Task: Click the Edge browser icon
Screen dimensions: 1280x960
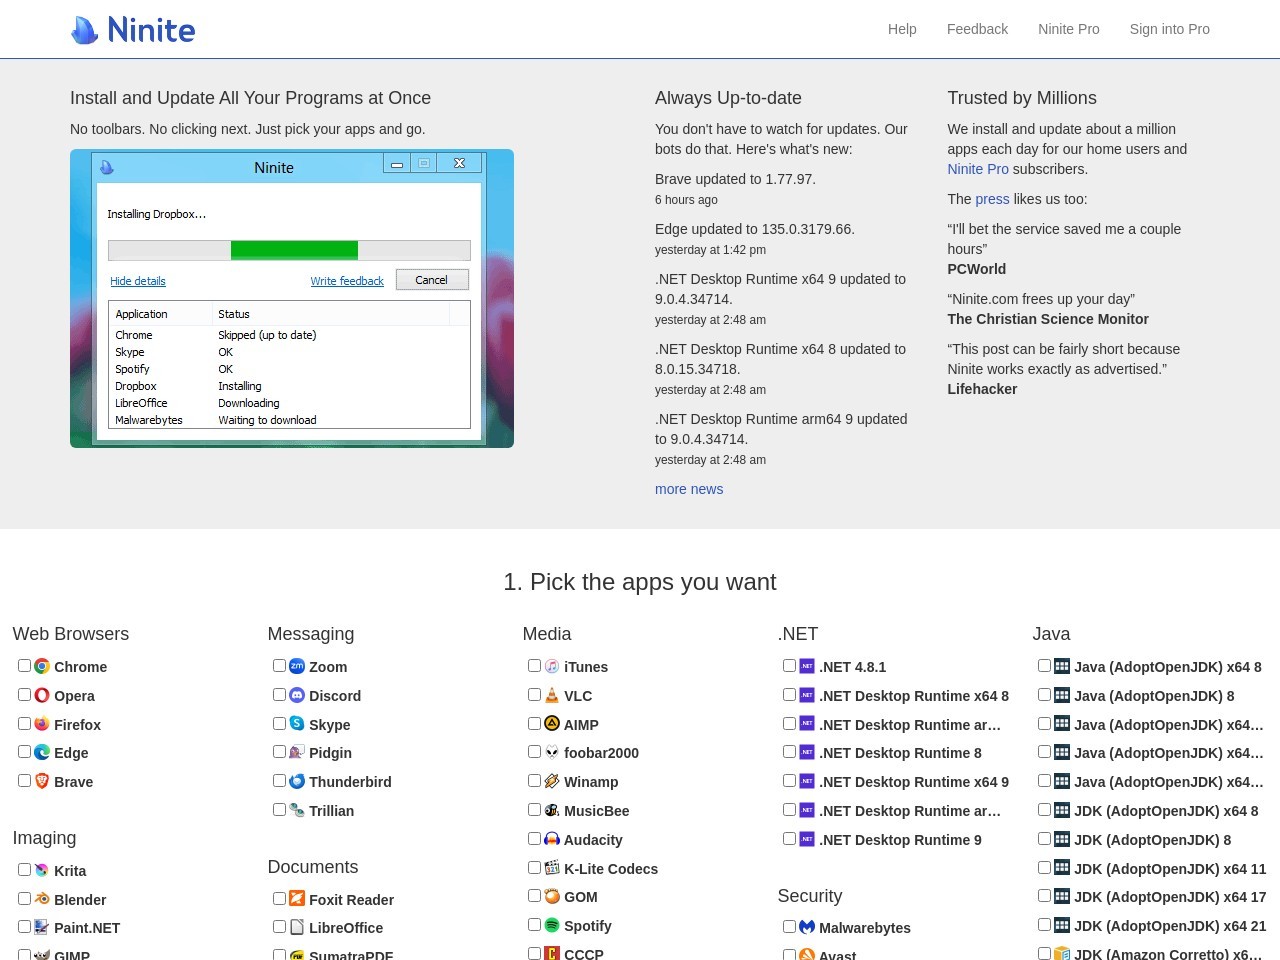Action: click(42, 752)
